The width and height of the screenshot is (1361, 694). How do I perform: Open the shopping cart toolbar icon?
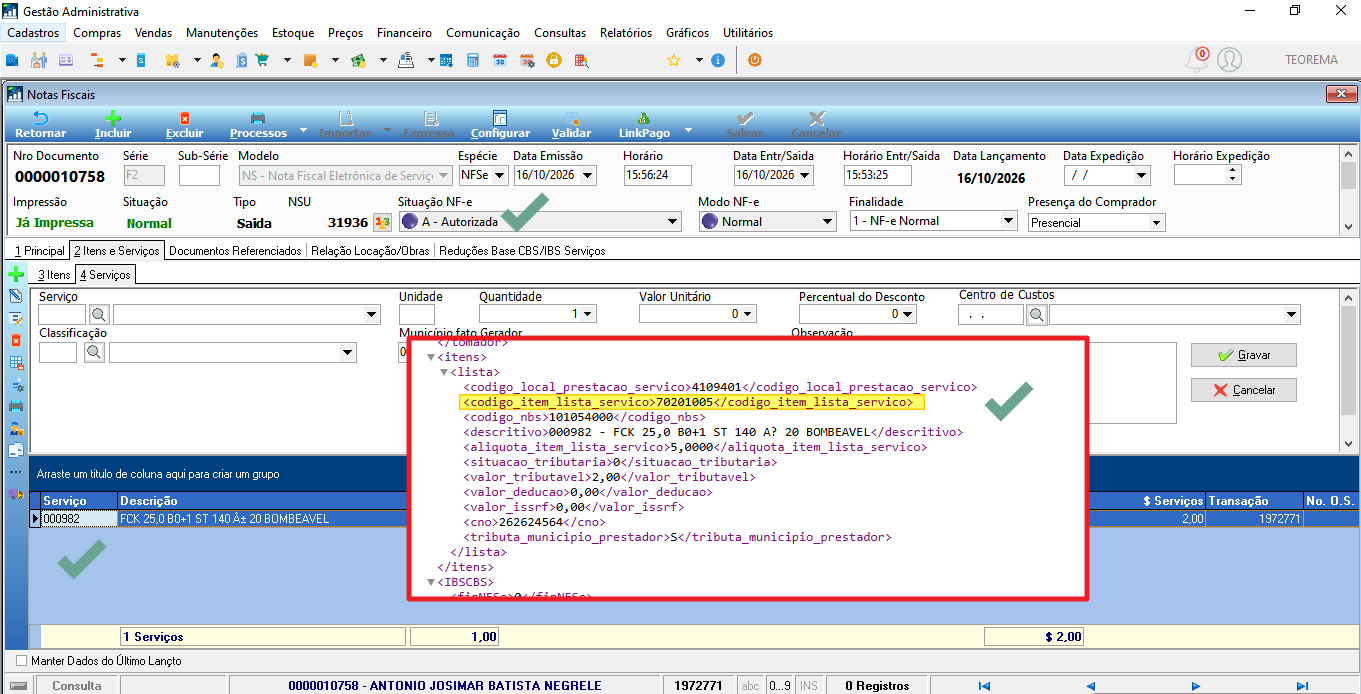[x=261, y=60]
